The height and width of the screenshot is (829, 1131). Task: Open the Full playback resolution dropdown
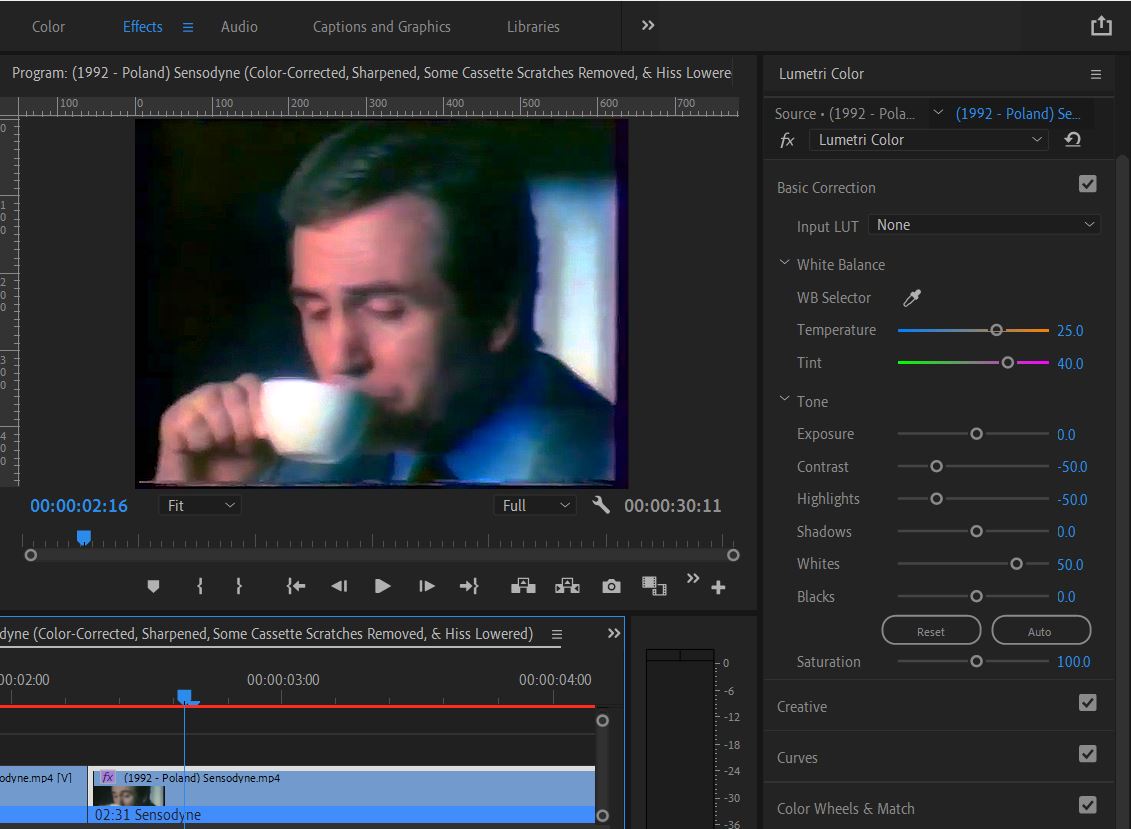click(534, 506)
